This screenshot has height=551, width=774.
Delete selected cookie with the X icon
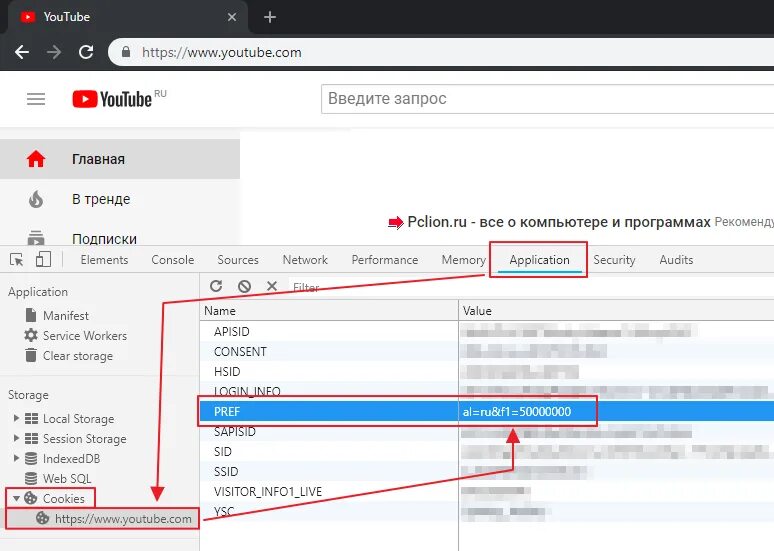271,286
